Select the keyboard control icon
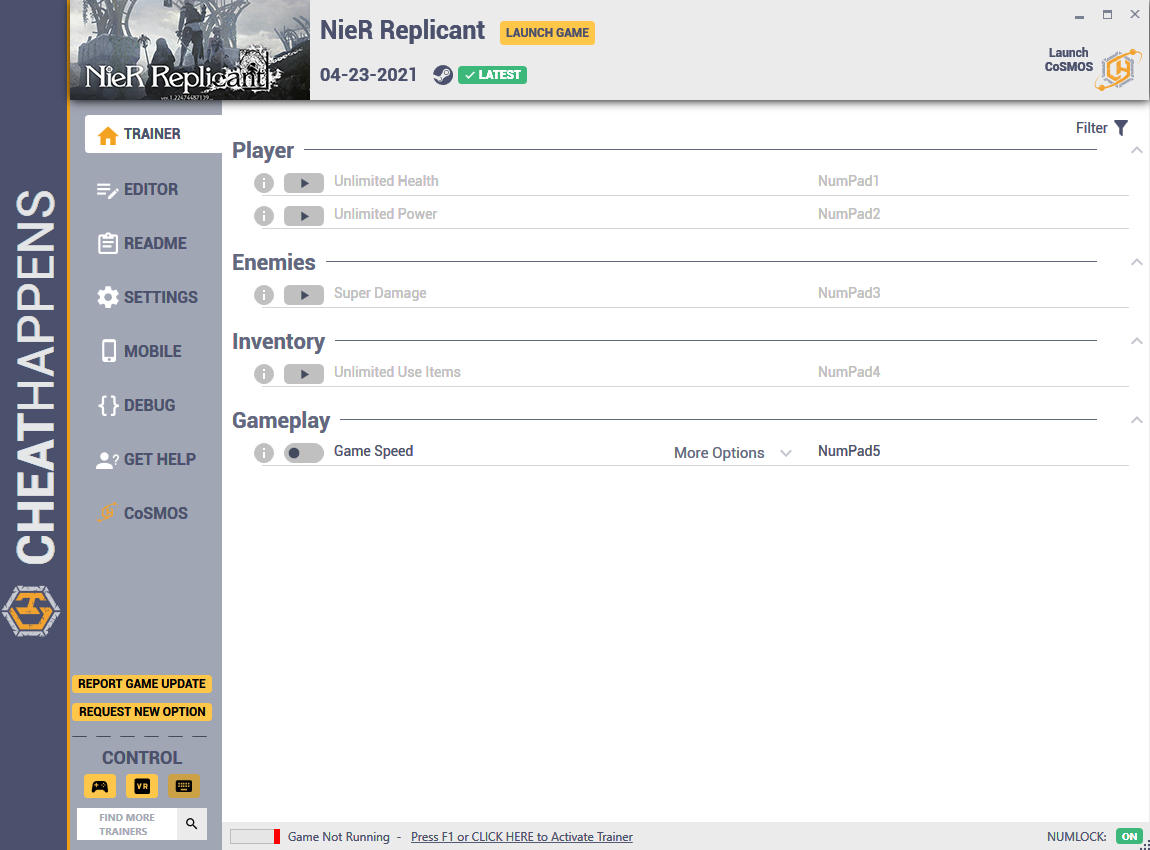The image size is (1150, 850). pyautogui.click(x=183, y=786)
